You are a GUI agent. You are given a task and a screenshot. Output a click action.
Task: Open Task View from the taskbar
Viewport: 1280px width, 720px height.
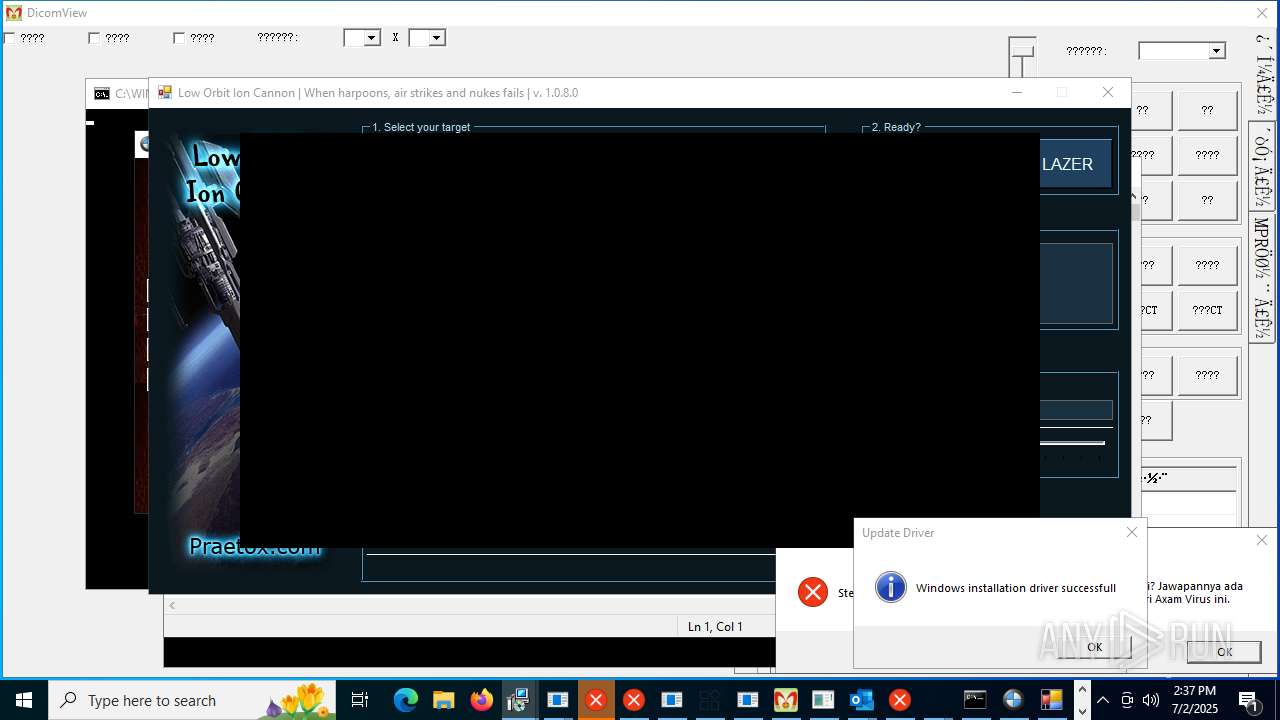[360, 700]
